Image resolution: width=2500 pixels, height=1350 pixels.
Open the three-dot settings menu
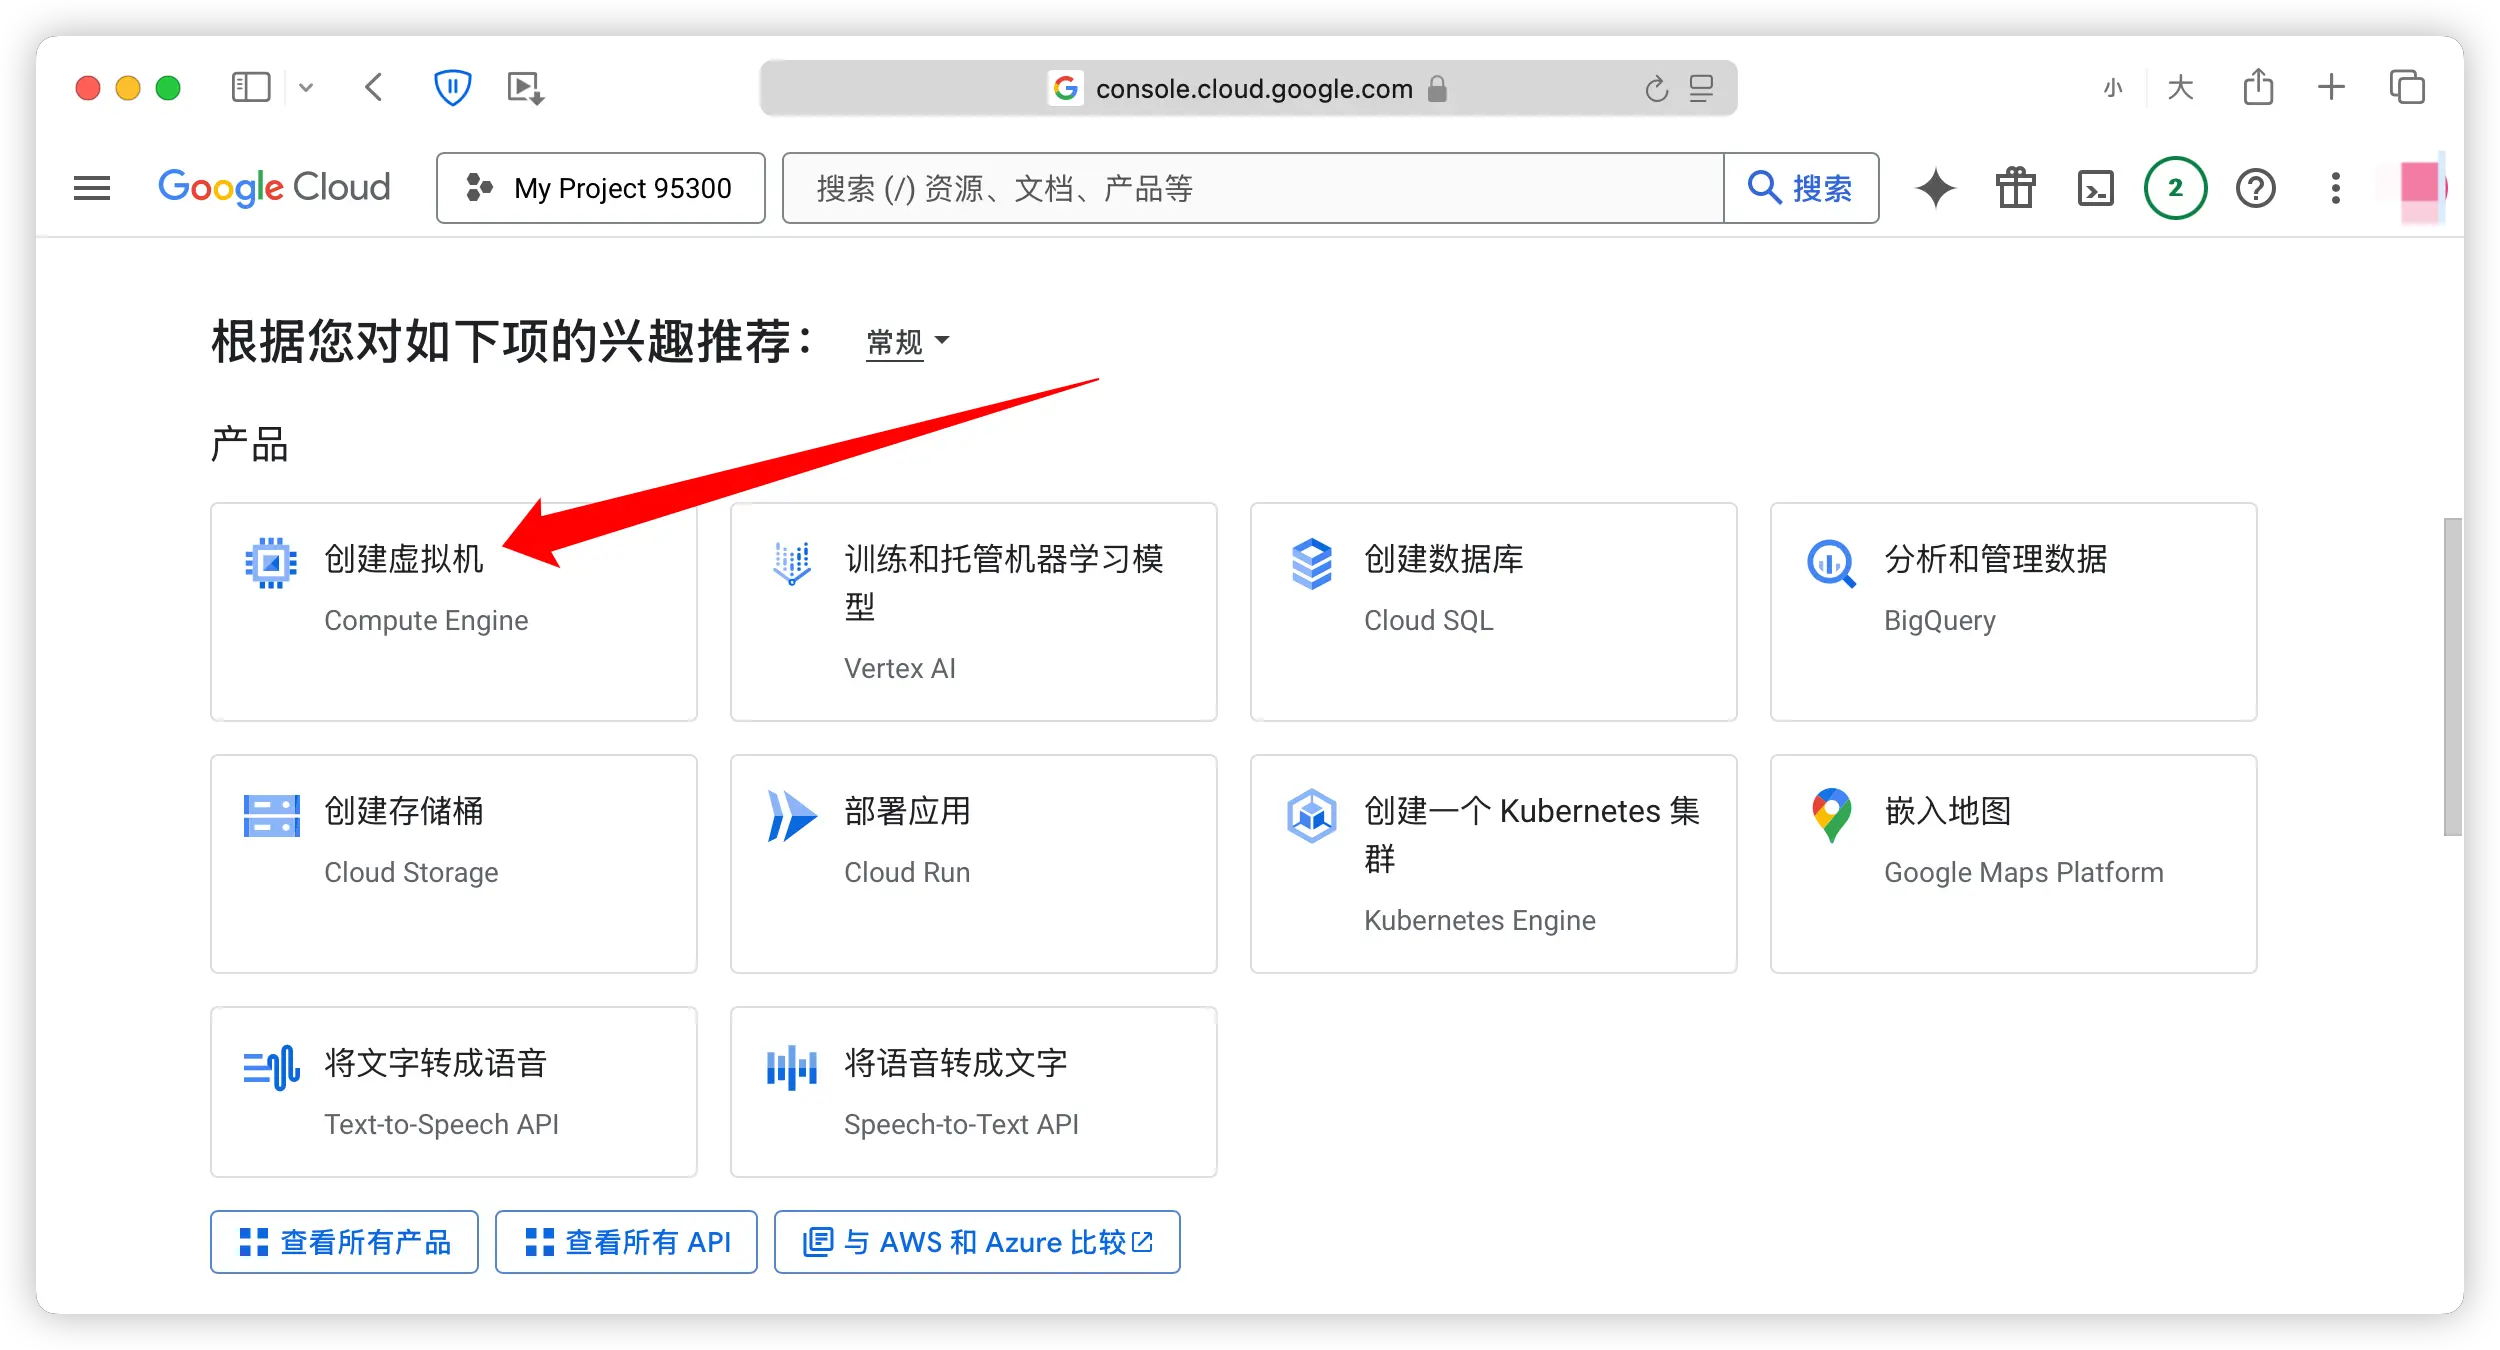coord(2336,188)
